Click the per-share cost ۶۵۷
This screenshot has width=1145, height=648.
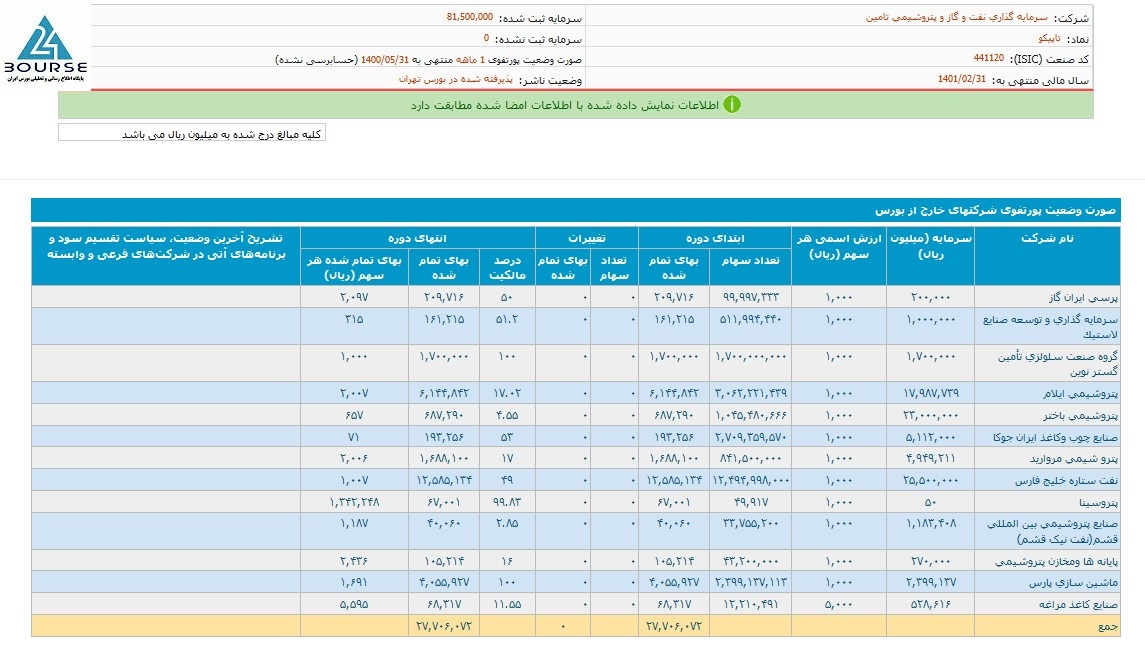[354, 414]
